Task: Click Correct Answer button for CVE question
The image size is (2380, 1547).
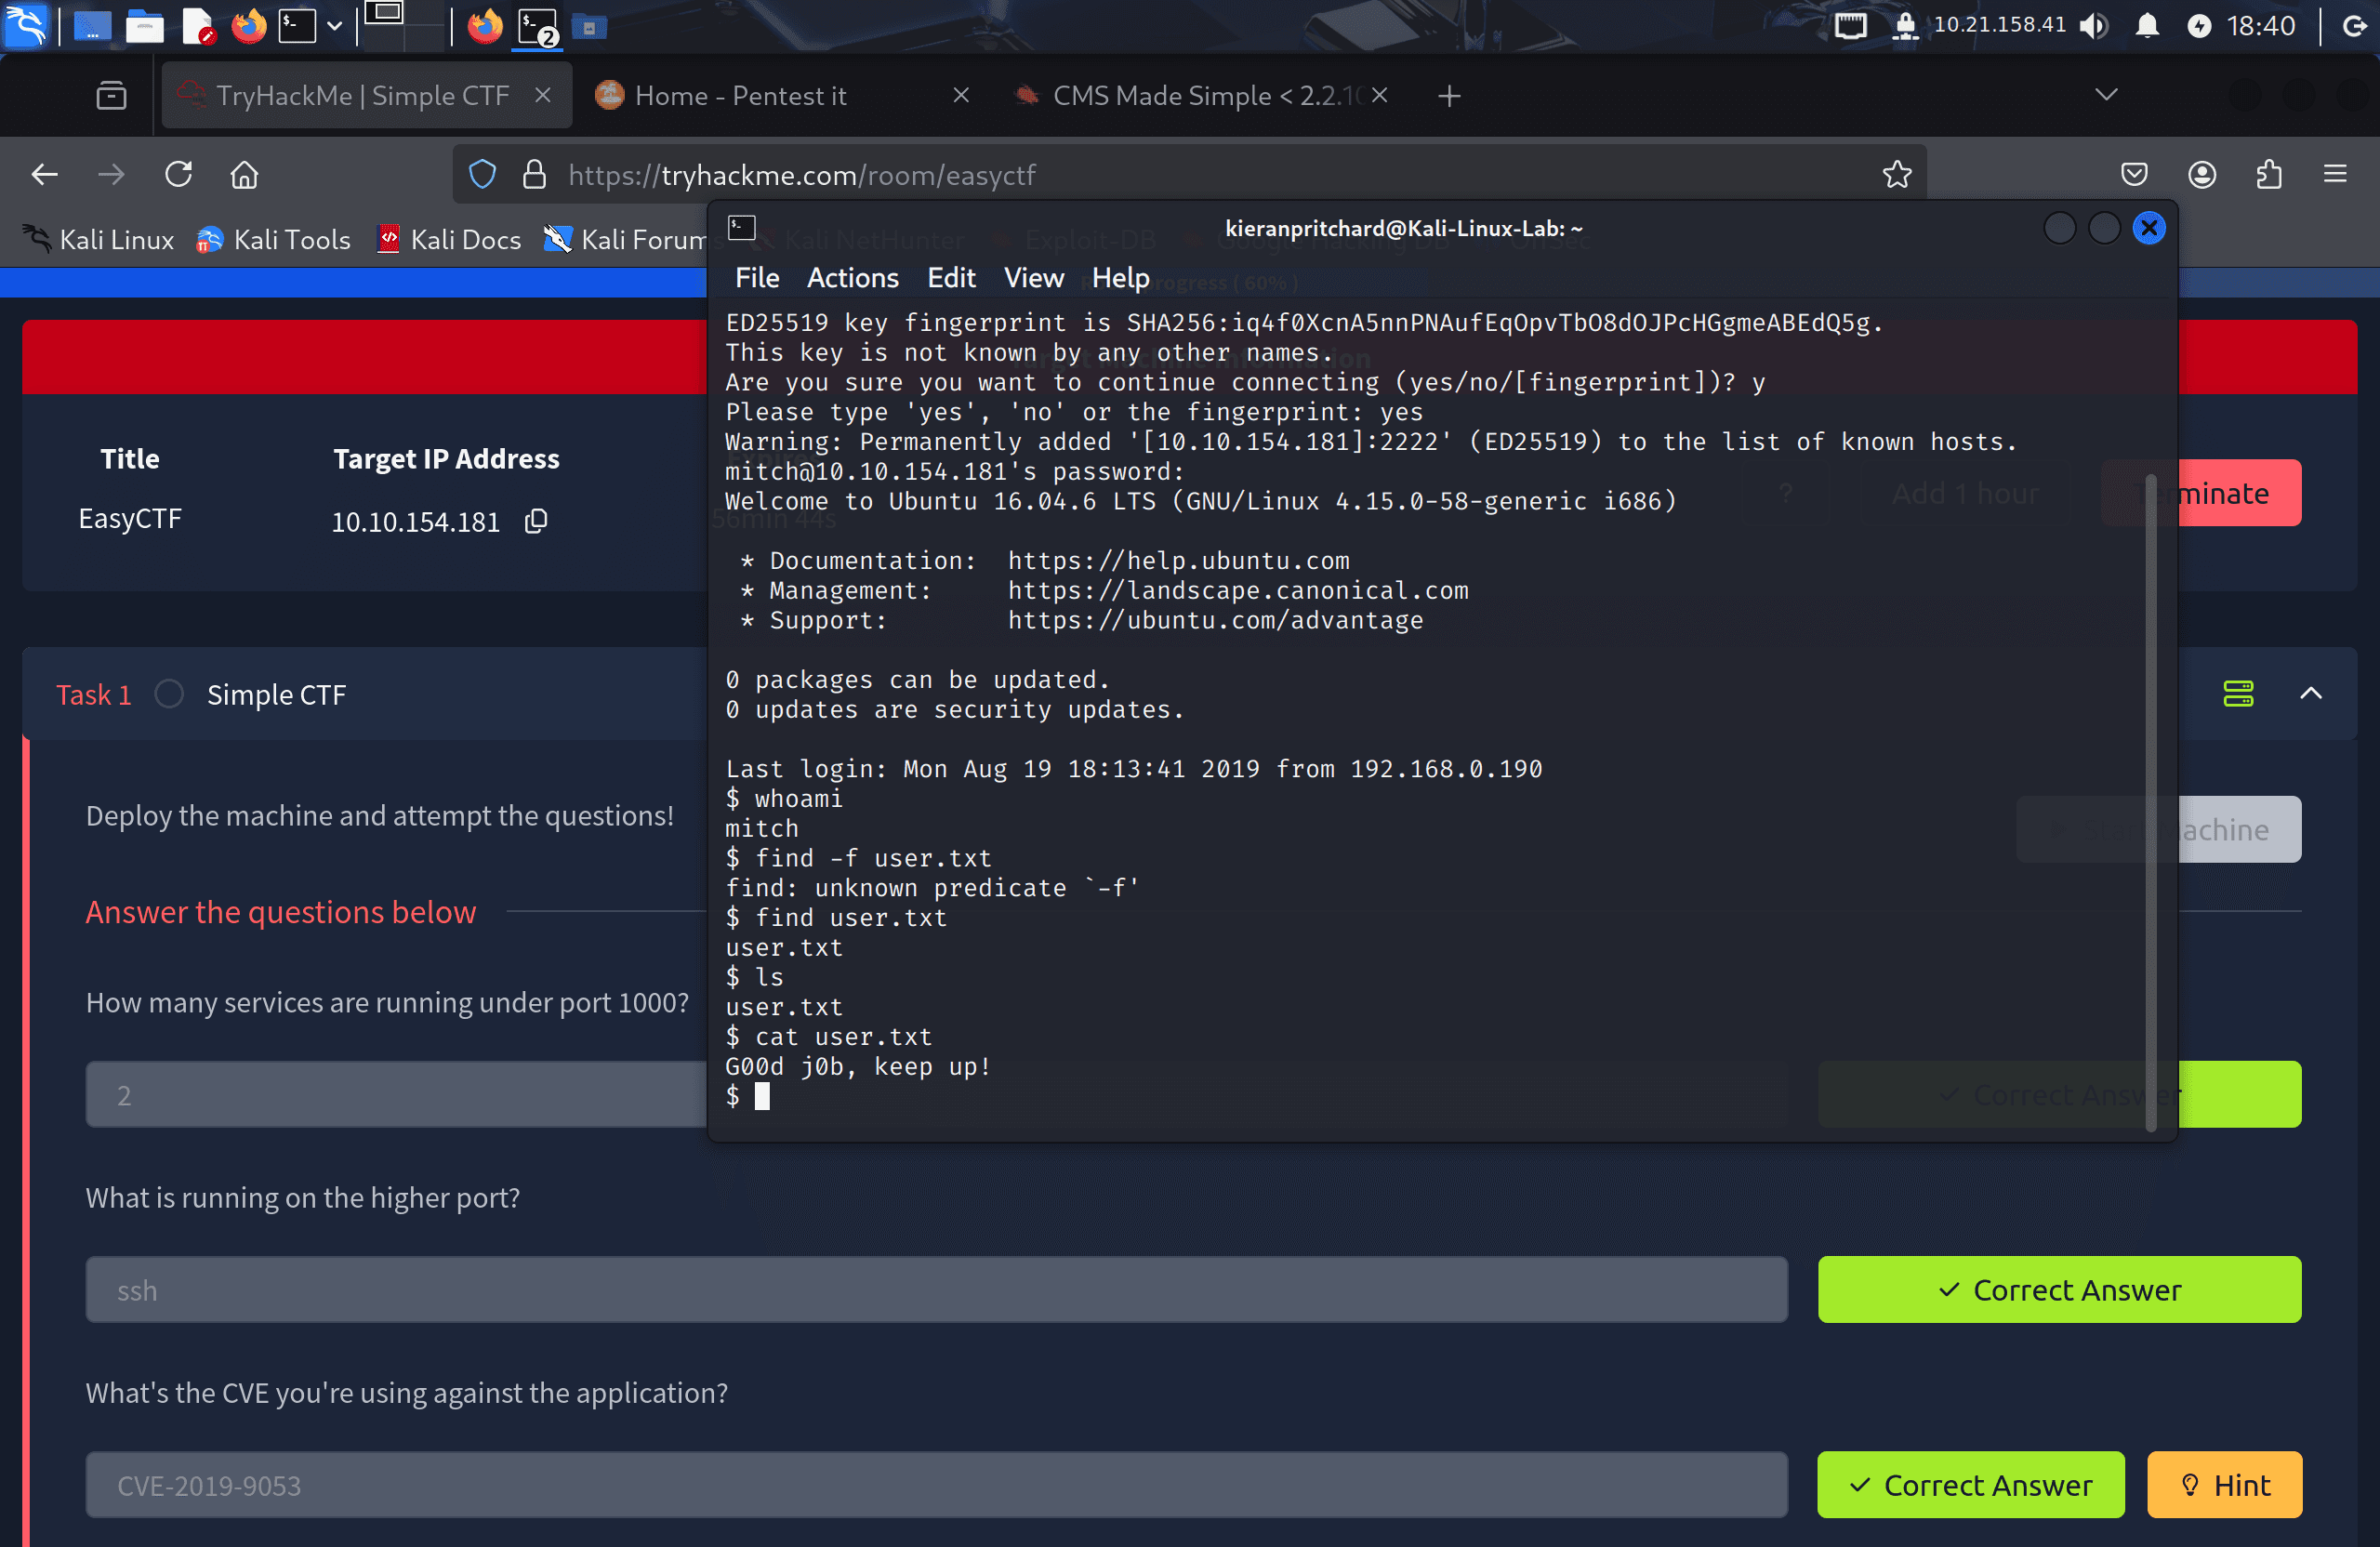Action: pos(1970,1484)
